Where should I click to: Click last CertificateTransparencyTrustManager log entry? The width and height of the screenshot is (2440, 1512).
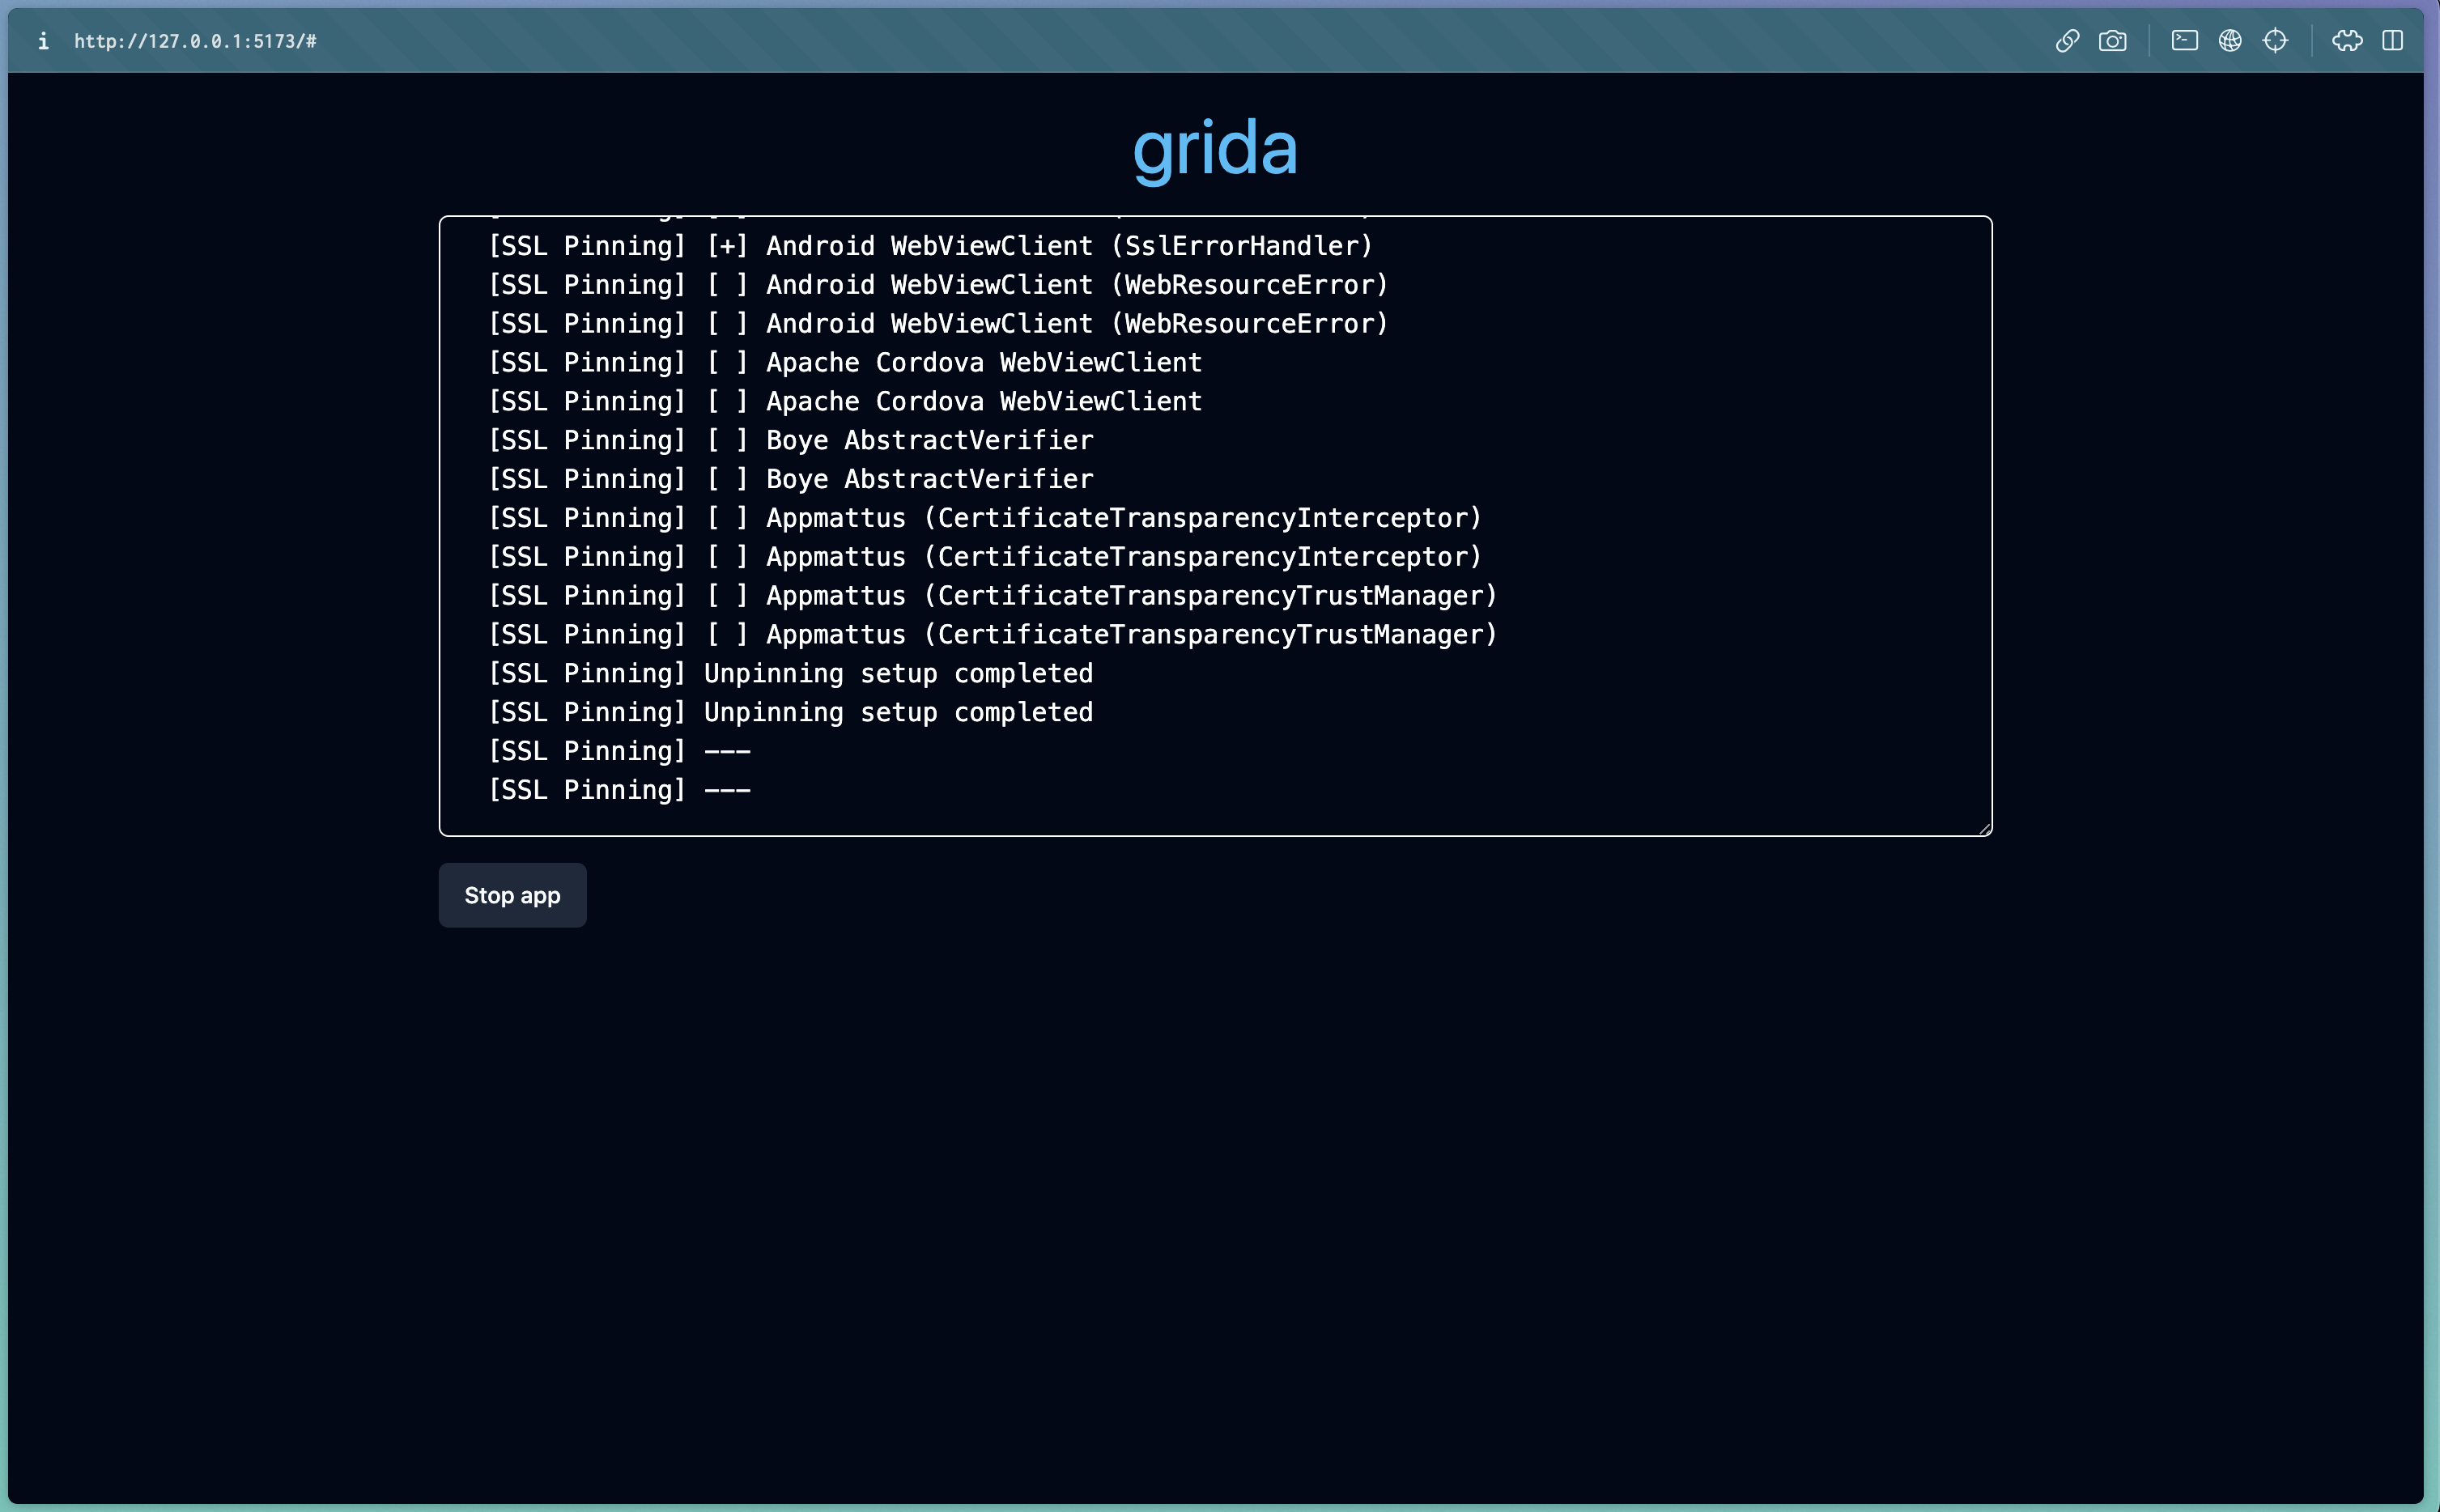point(992,635)
